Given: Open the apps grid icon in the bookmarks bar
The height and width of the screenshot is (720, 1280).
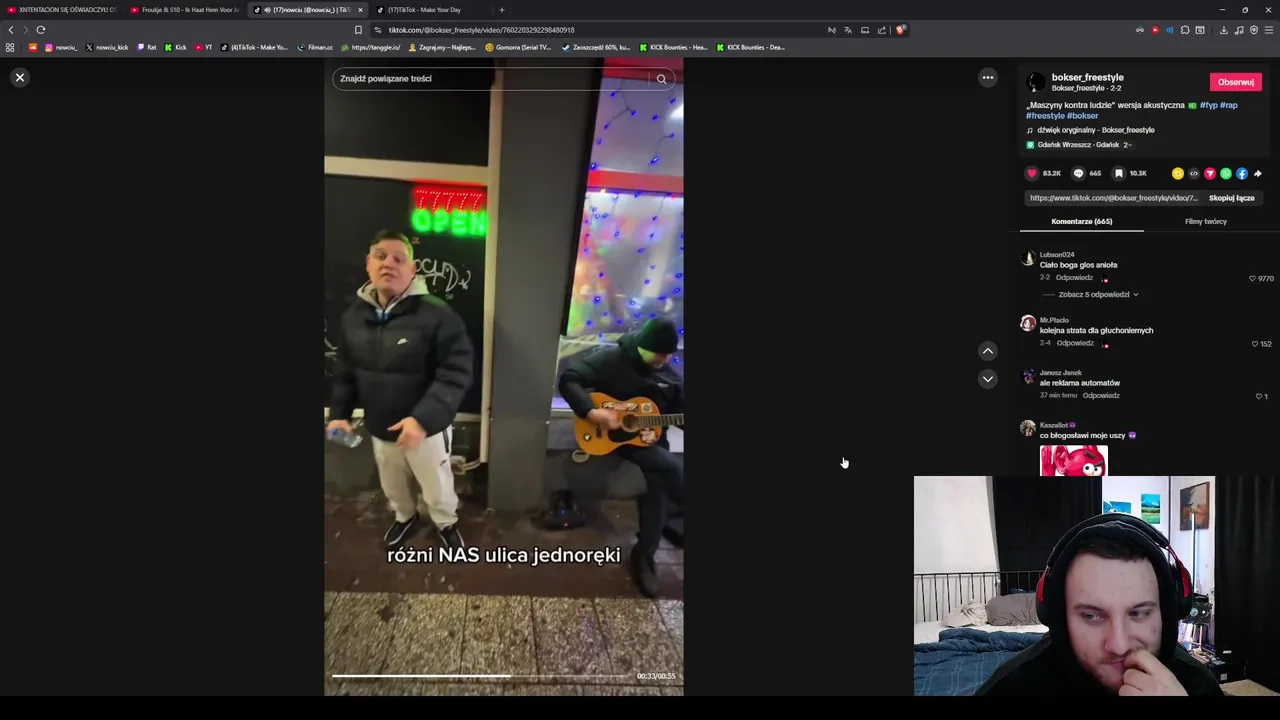Looking at the screenshot, I should point(10,47).
